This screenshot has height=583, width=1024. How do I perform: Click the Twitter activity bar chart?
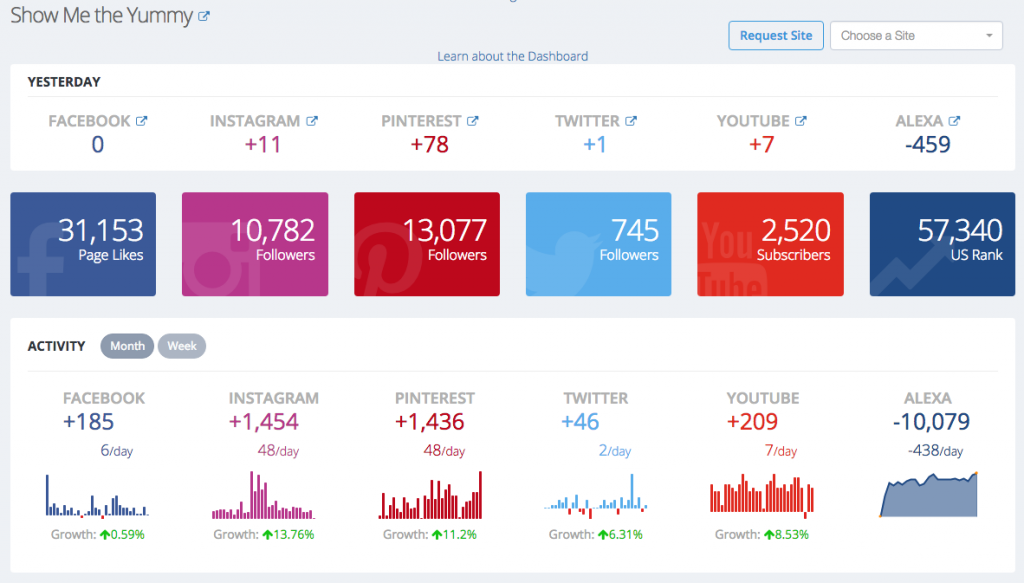[596, 496]
